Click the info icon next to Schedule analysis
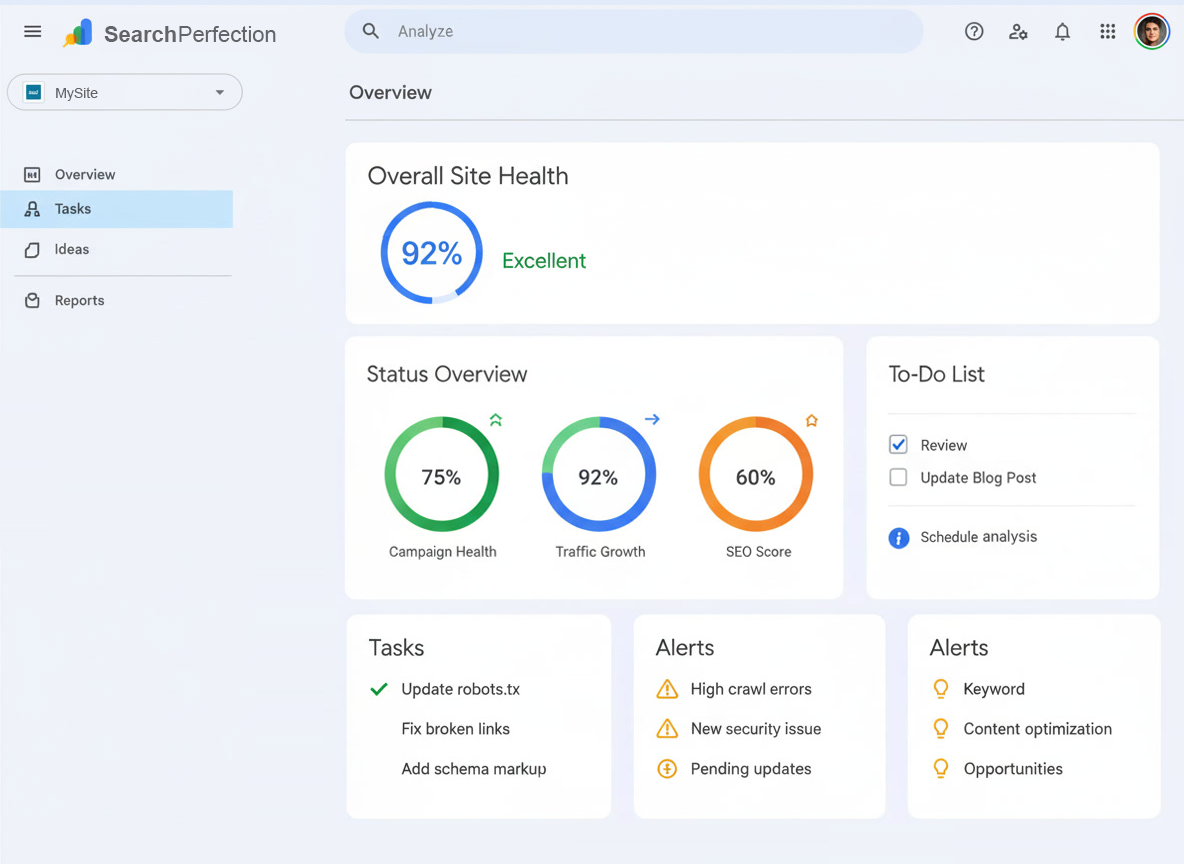 point(898,538)
